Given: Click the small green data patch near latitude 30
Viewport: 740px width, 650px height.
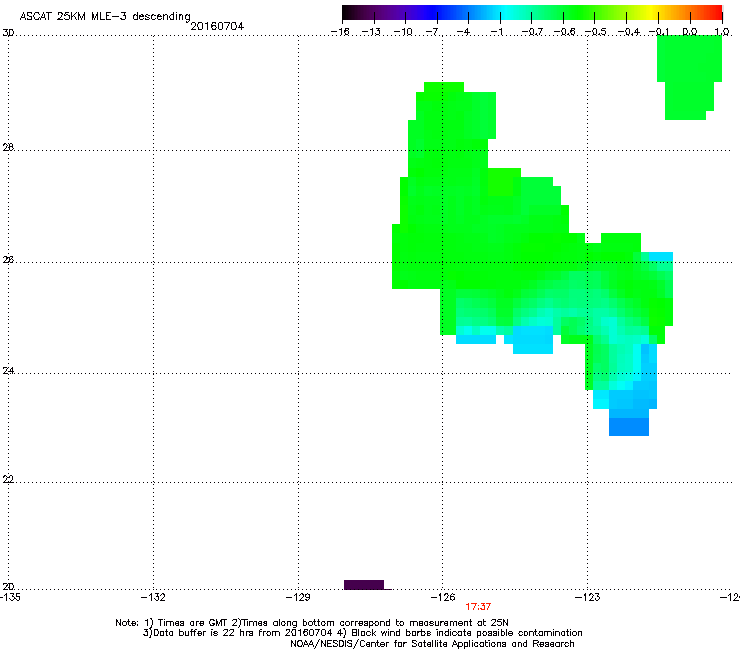Looking at the screenshot, I should 689,76.
